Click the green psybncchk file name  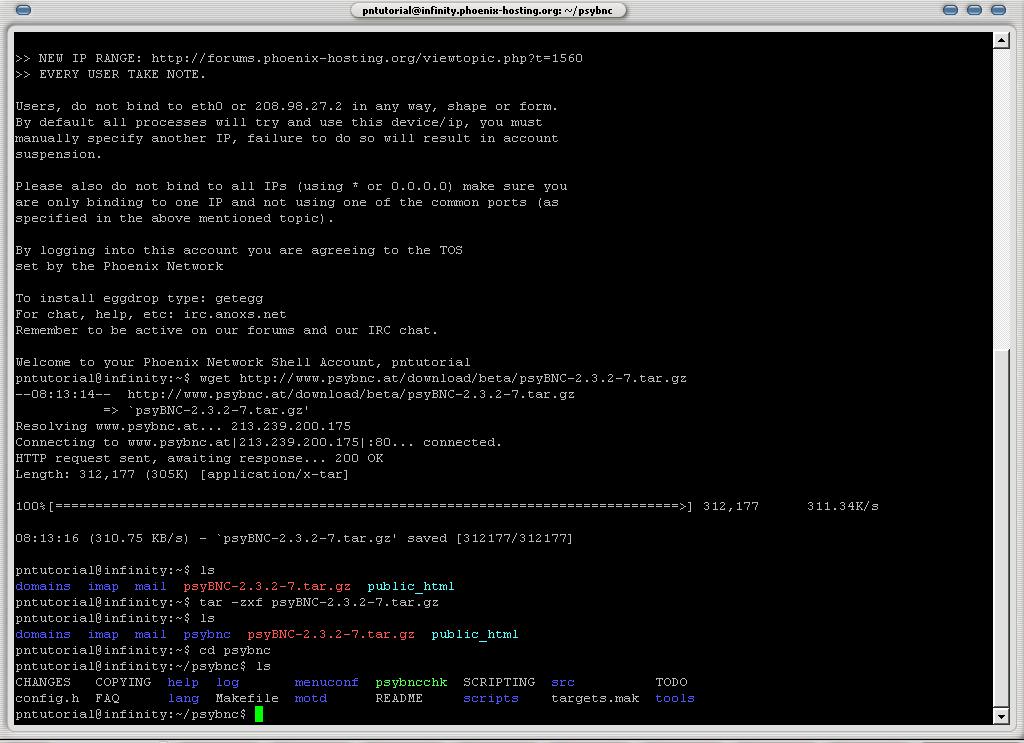pyautogui.click(x=411, y=682)
